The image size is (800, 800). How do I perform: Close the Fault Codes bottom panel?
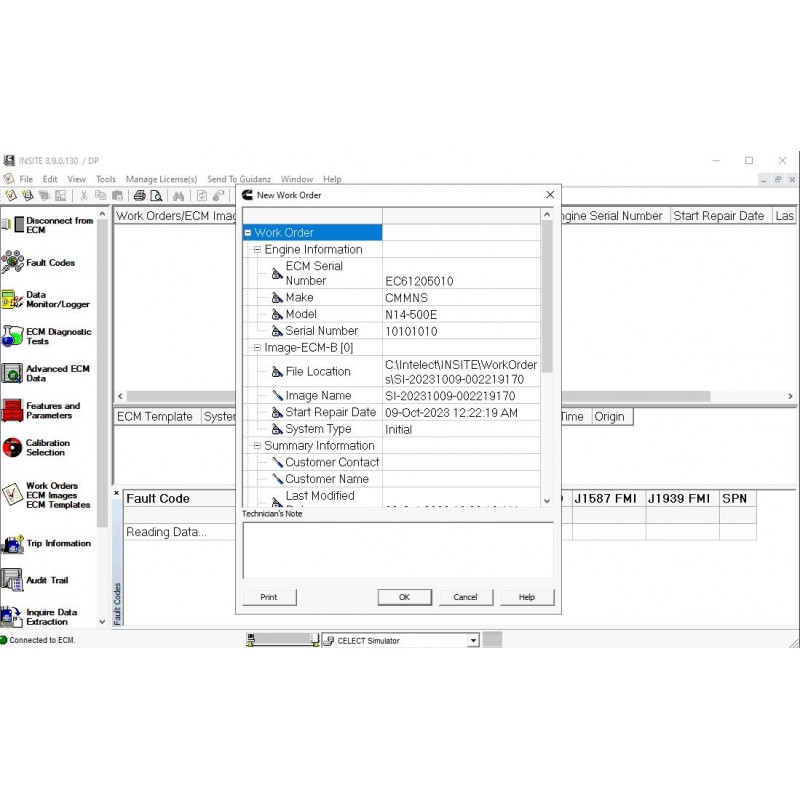[x=116, y=493]
